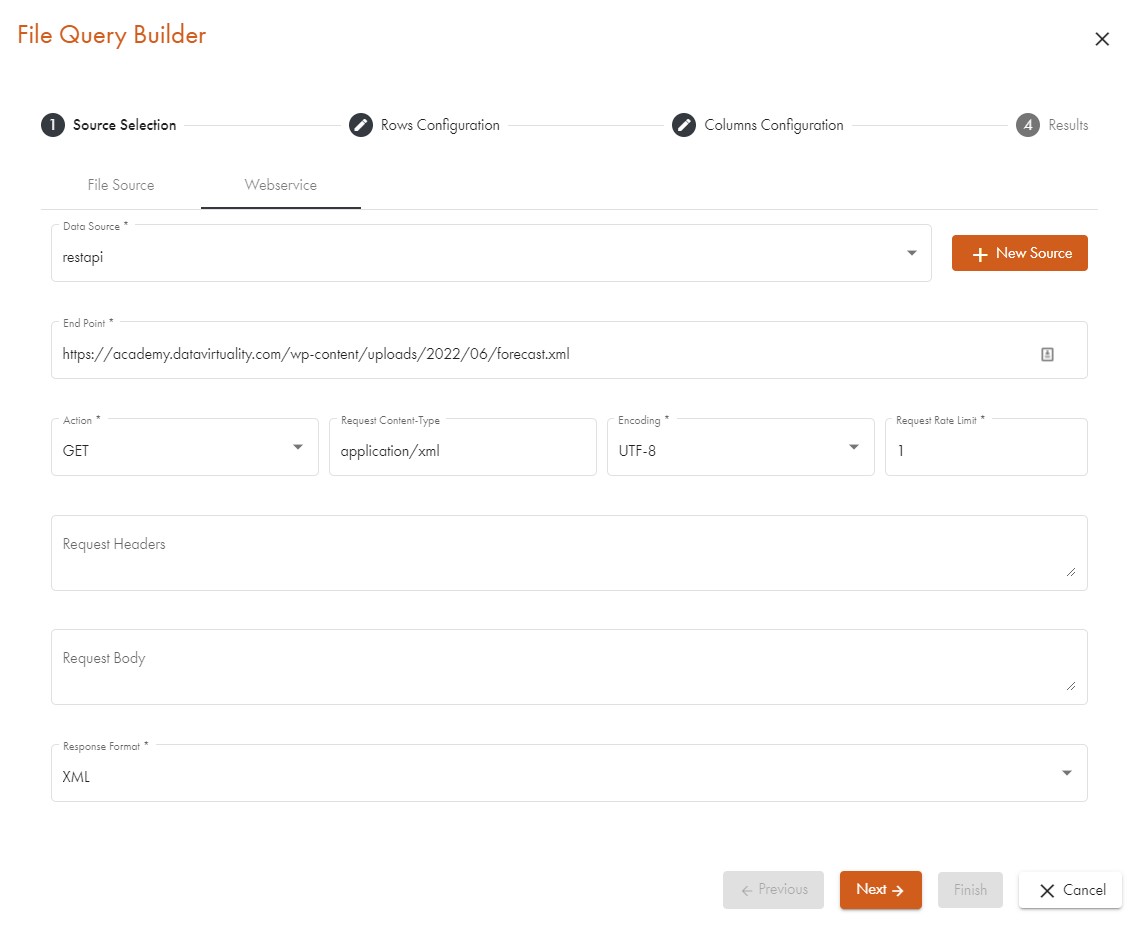Click the New Source button
This screenshot has width=1140, height=929.
point(1019,253)
